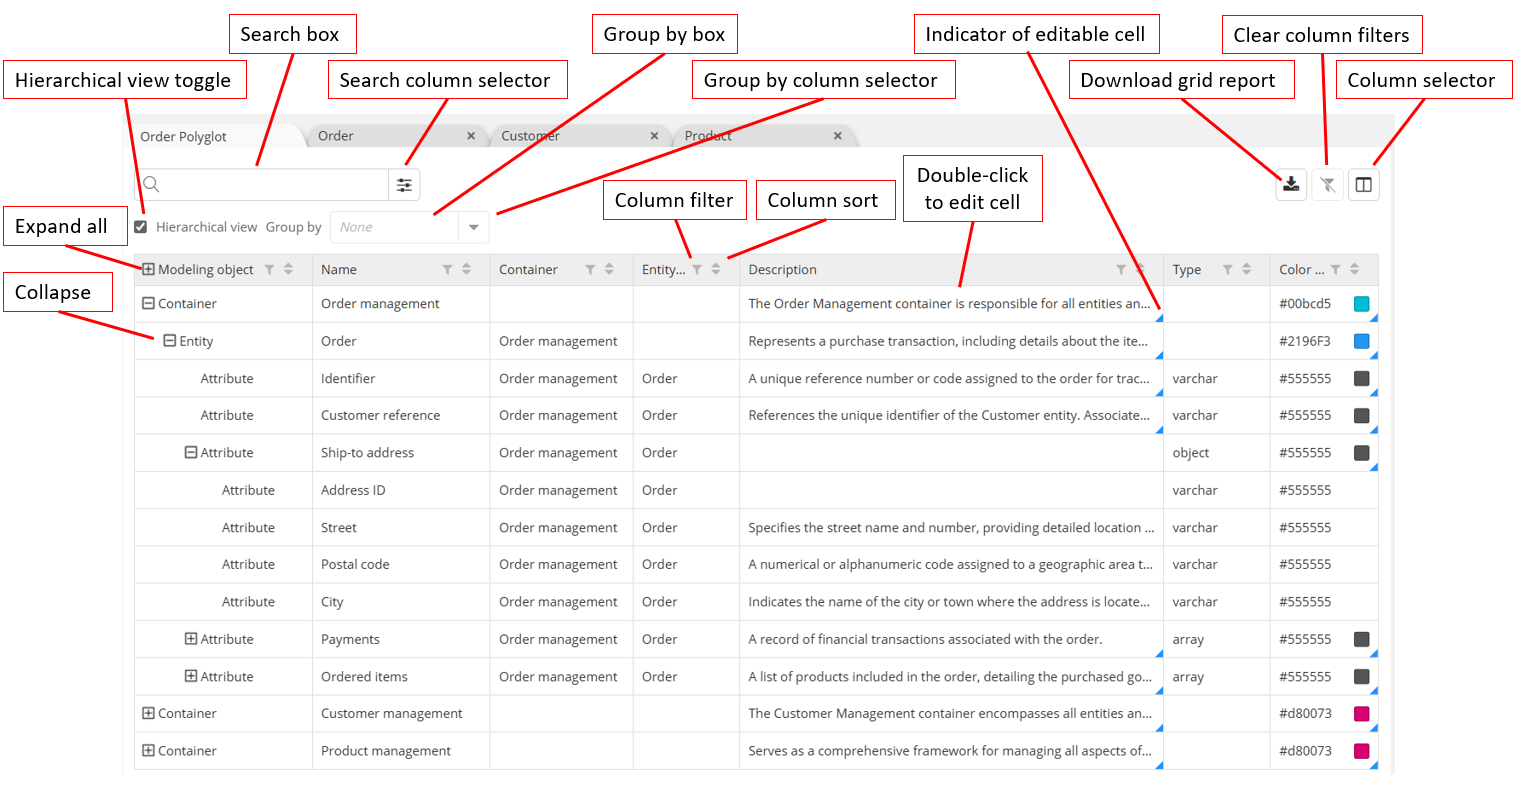This screenshot has height=786, width=1517.
Task: Clear all column filters icon
Action: pos(1327,184)
